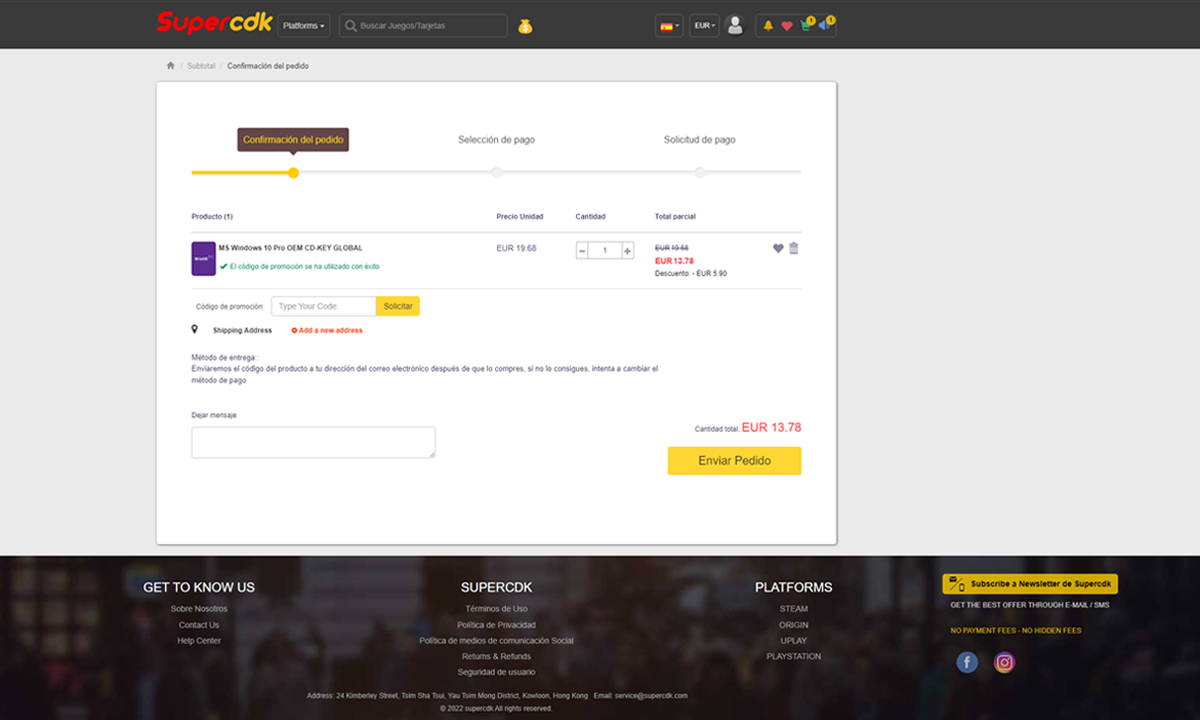Click the promo code input field

[323, 306]
